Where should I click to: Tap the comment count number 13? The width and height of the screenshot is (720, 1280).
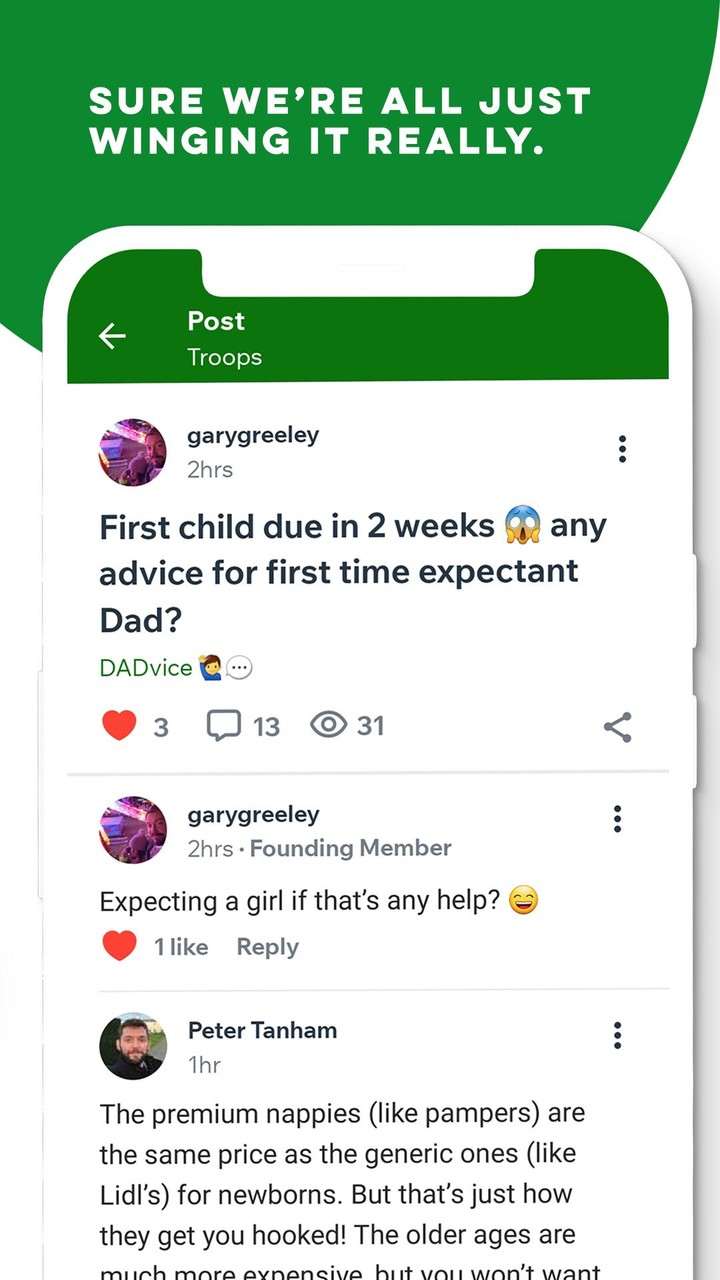tap(266, 726)
